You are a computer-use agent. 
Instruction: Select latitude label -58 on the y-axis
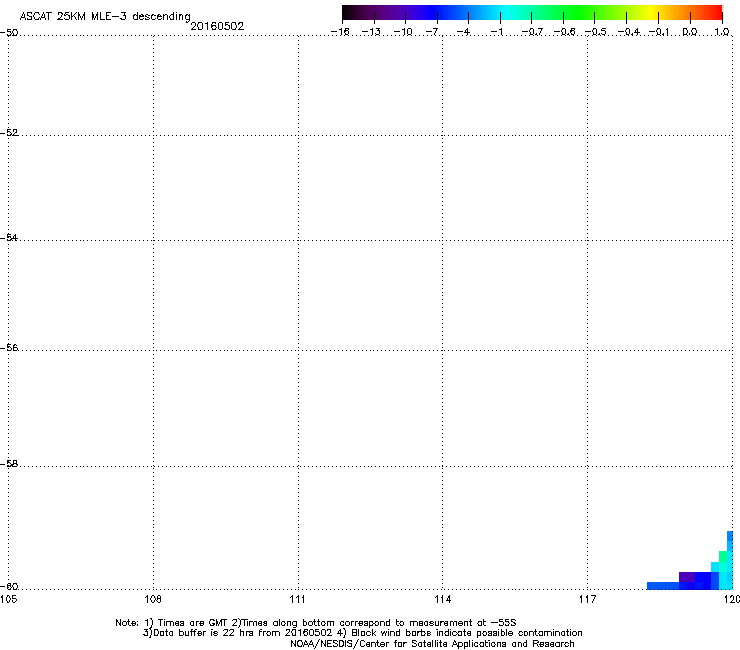[9, 464]
